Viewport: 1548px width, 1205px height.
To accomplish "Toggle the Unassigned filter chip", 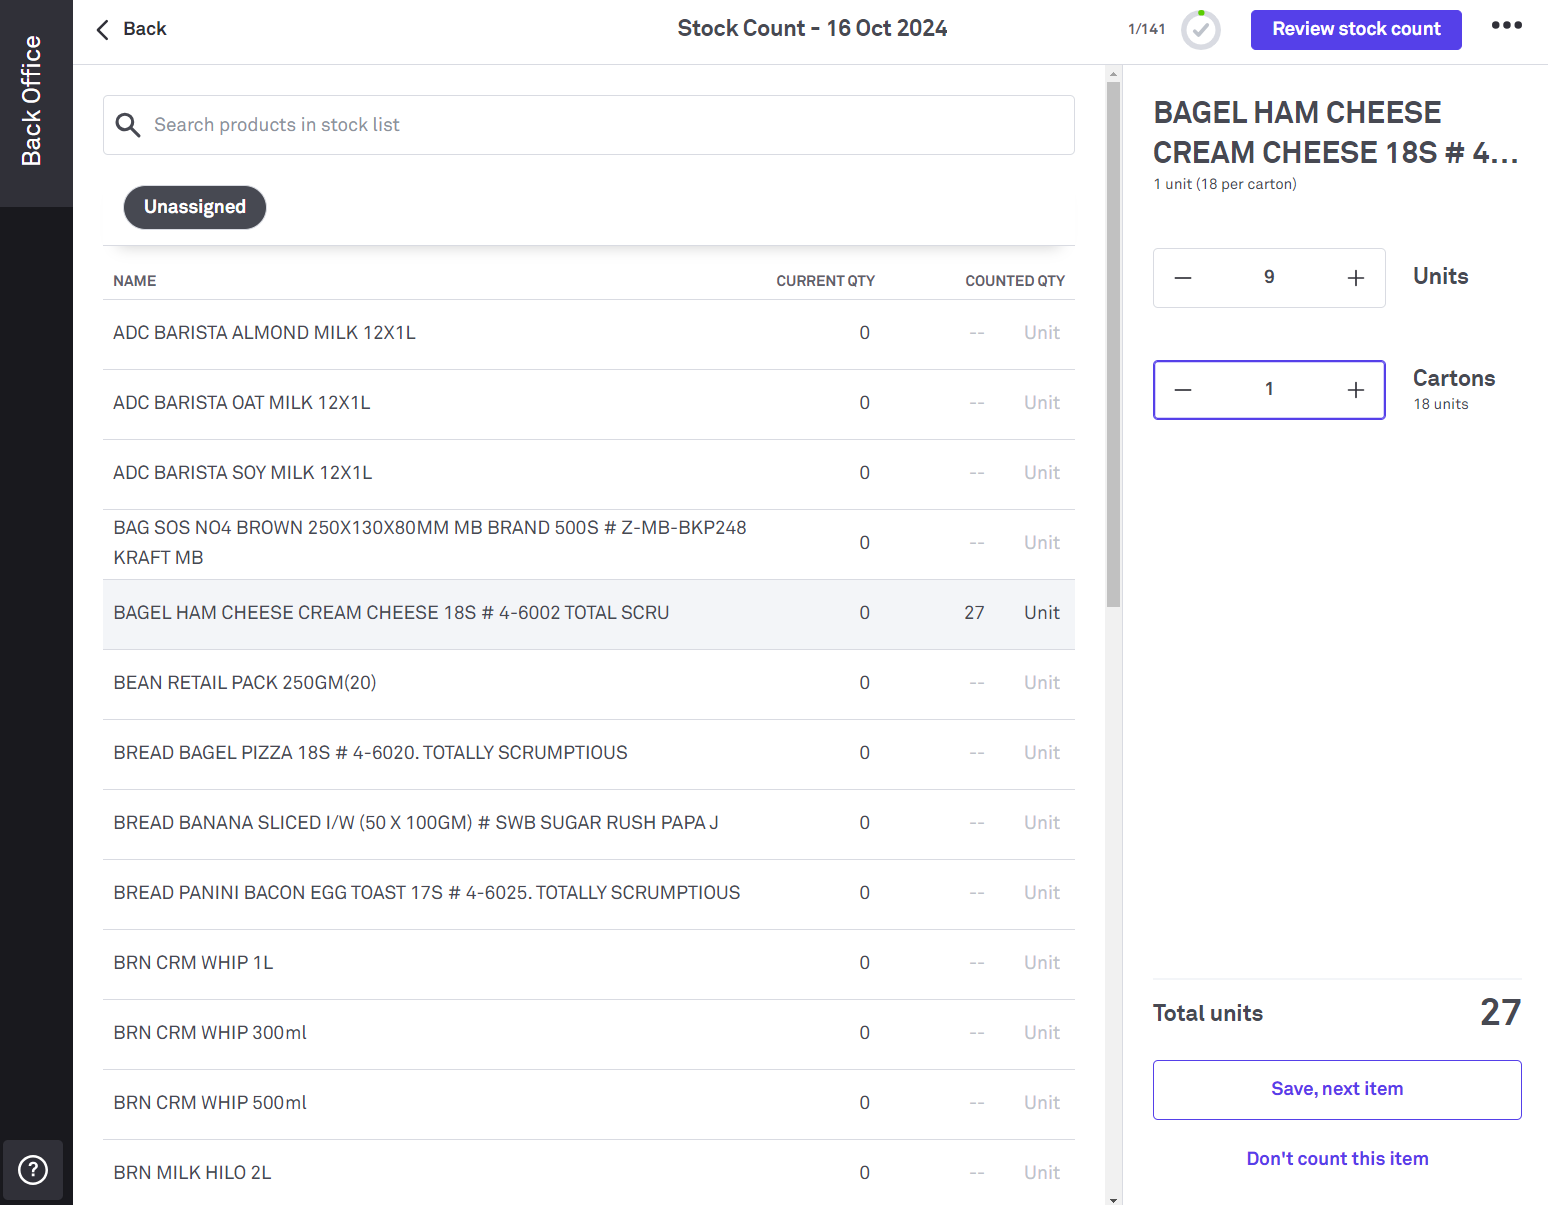I will 195,207.
